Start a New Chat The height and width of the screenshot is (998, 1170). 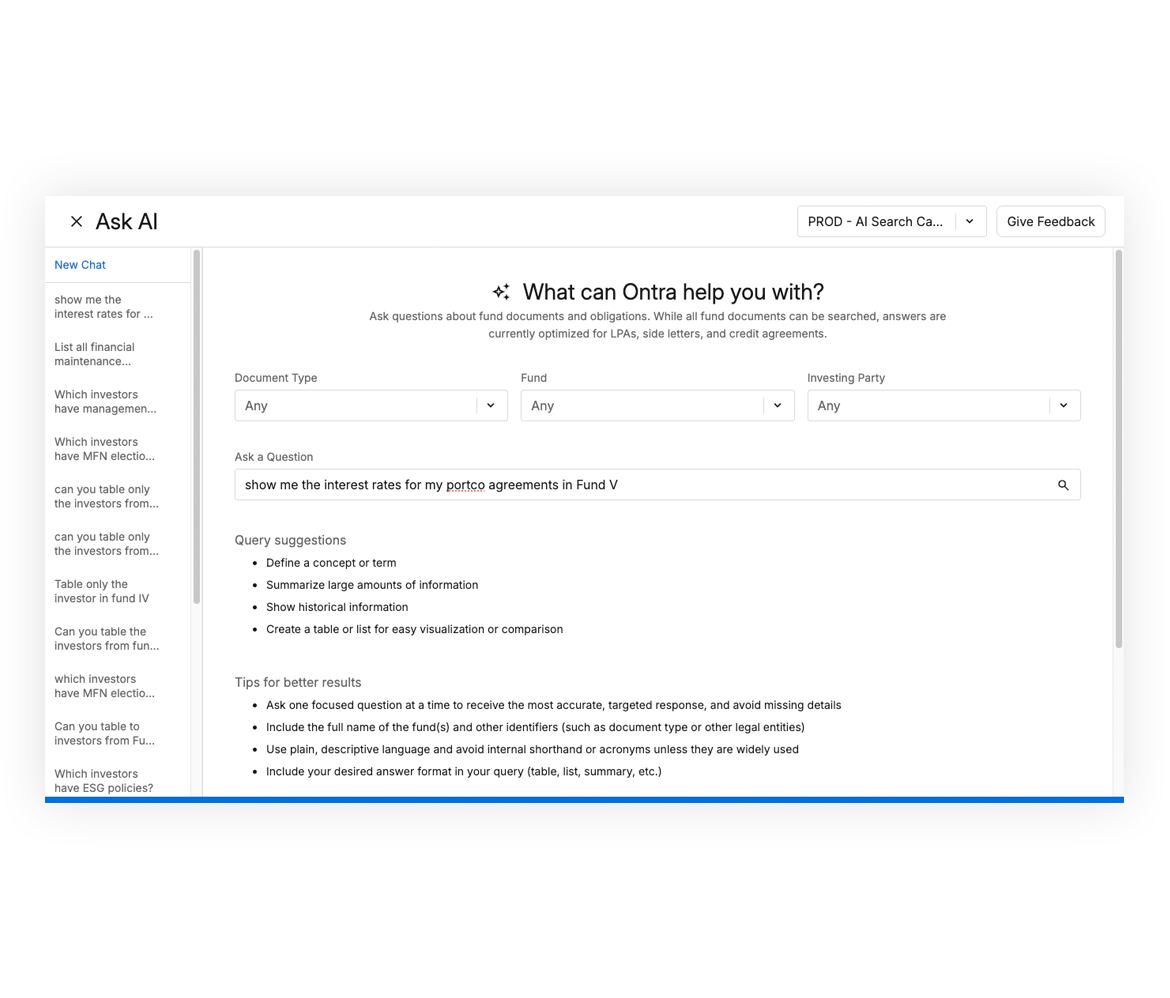tap(80, 265)
